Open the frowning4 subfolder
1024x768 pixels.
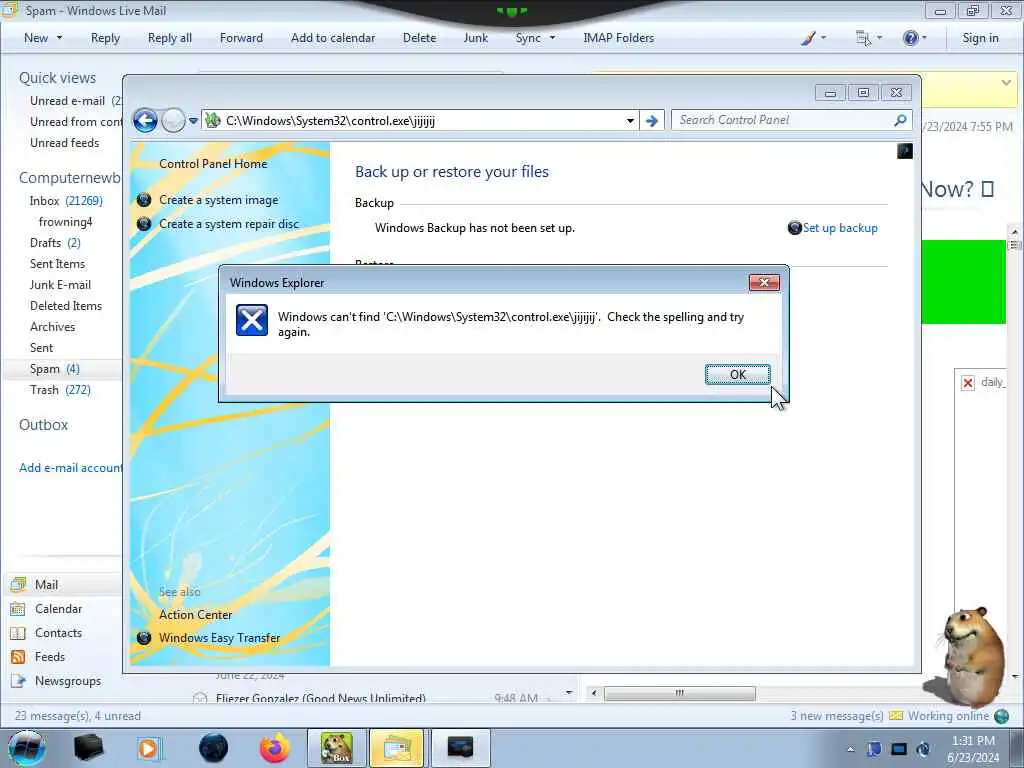click(65, 222)
